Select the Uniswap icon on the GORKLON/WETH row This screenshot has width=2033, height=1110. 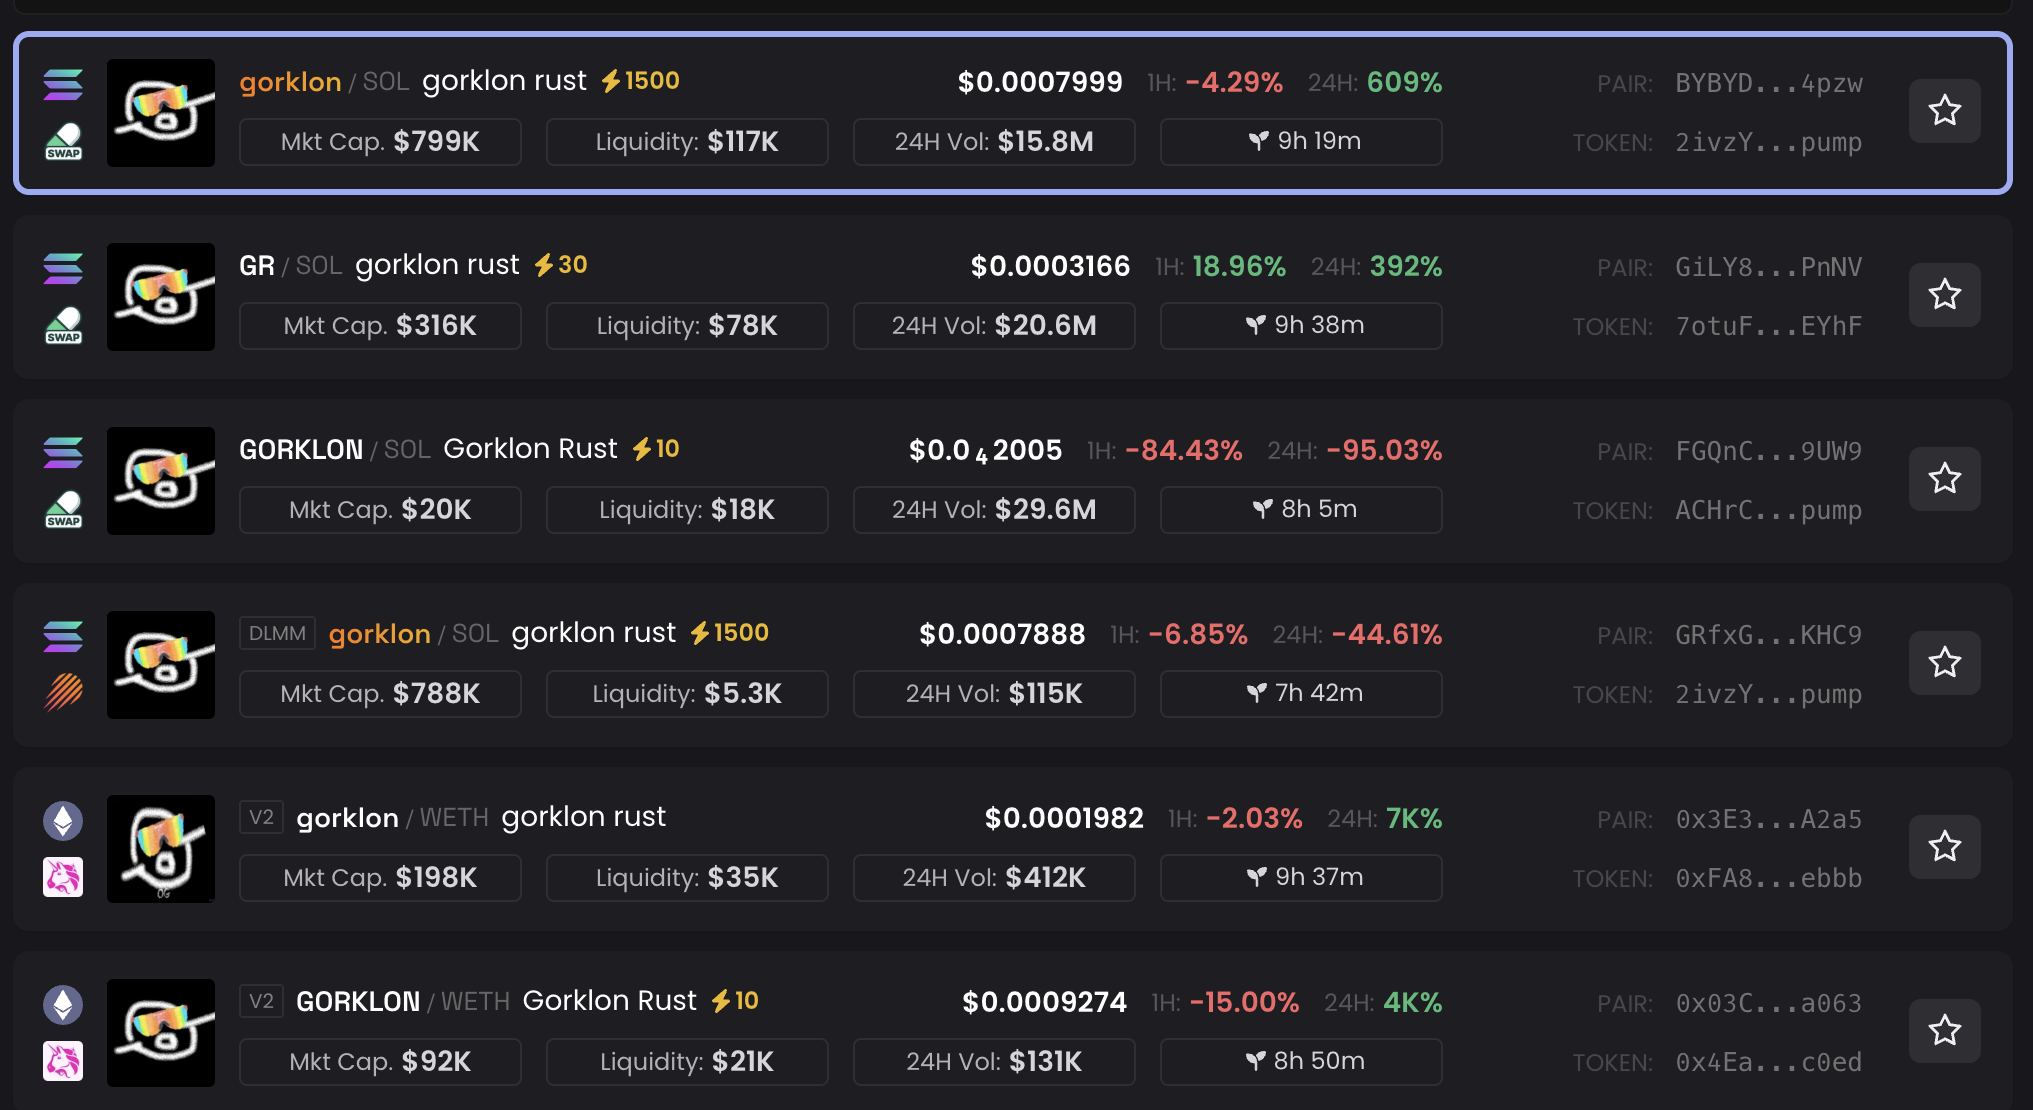pyautogui.click(x=63, y=1062)
